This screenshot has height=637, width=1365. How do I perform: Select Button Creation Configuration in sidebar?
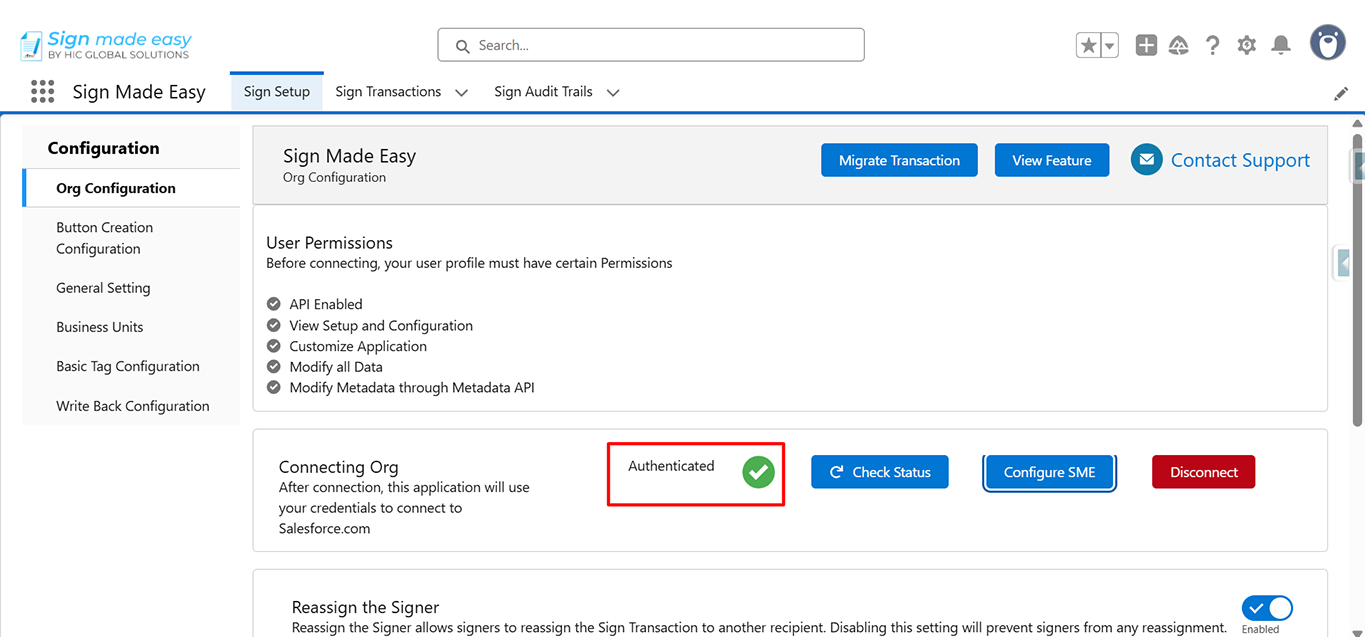pyautogui.click(x=131, y=238)
